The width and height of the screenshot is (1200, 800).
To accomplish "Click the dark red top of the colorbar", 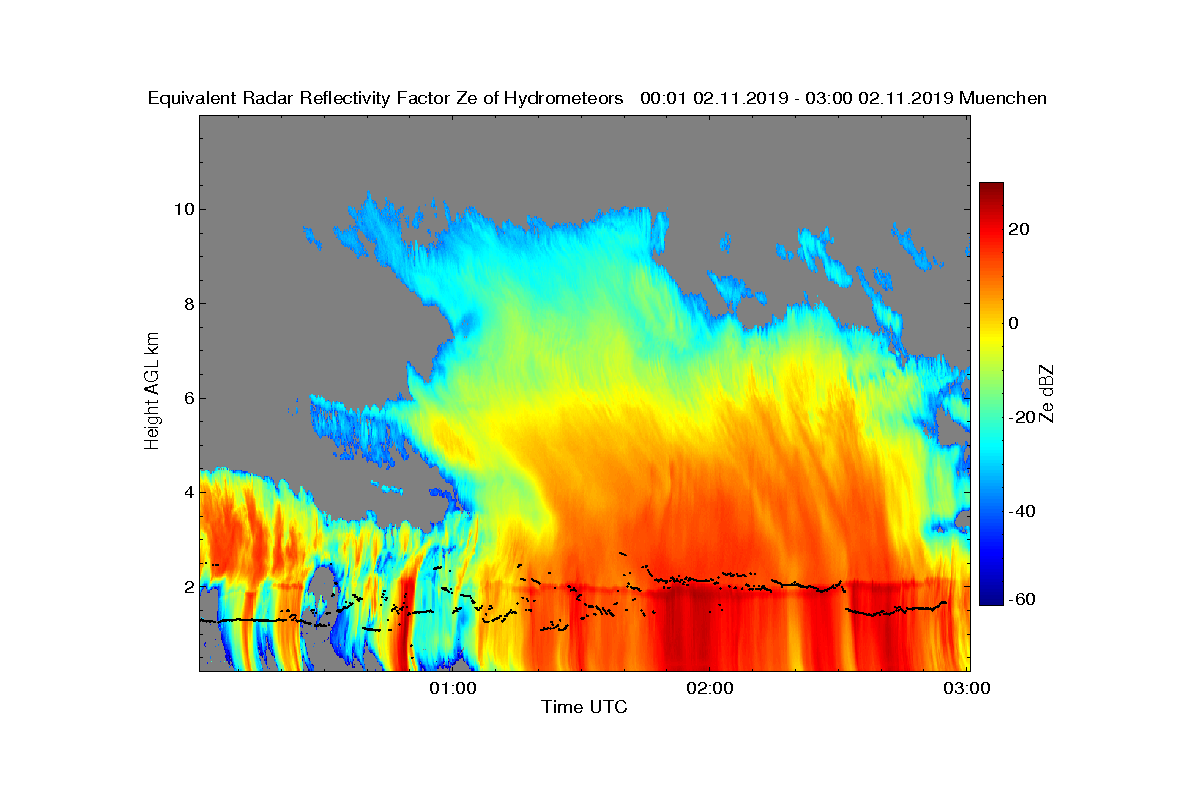I will click(991, 188).
